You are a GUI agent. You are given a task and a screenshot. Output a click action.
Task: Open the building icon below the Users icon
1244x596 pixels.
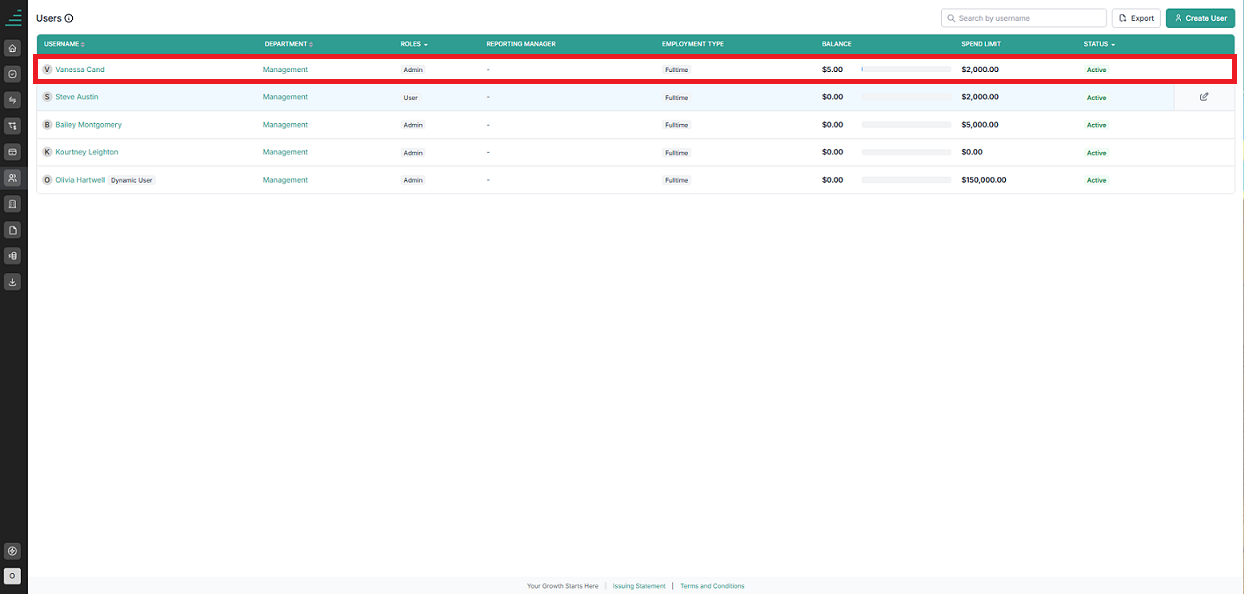[12, 204]
